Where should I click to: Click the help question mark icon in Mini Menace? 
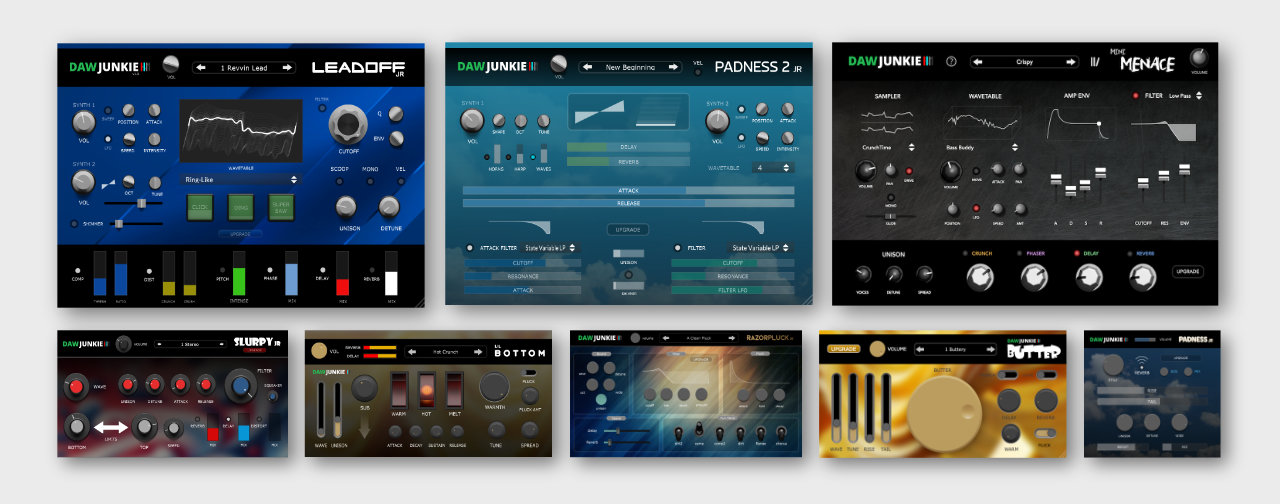951,61
